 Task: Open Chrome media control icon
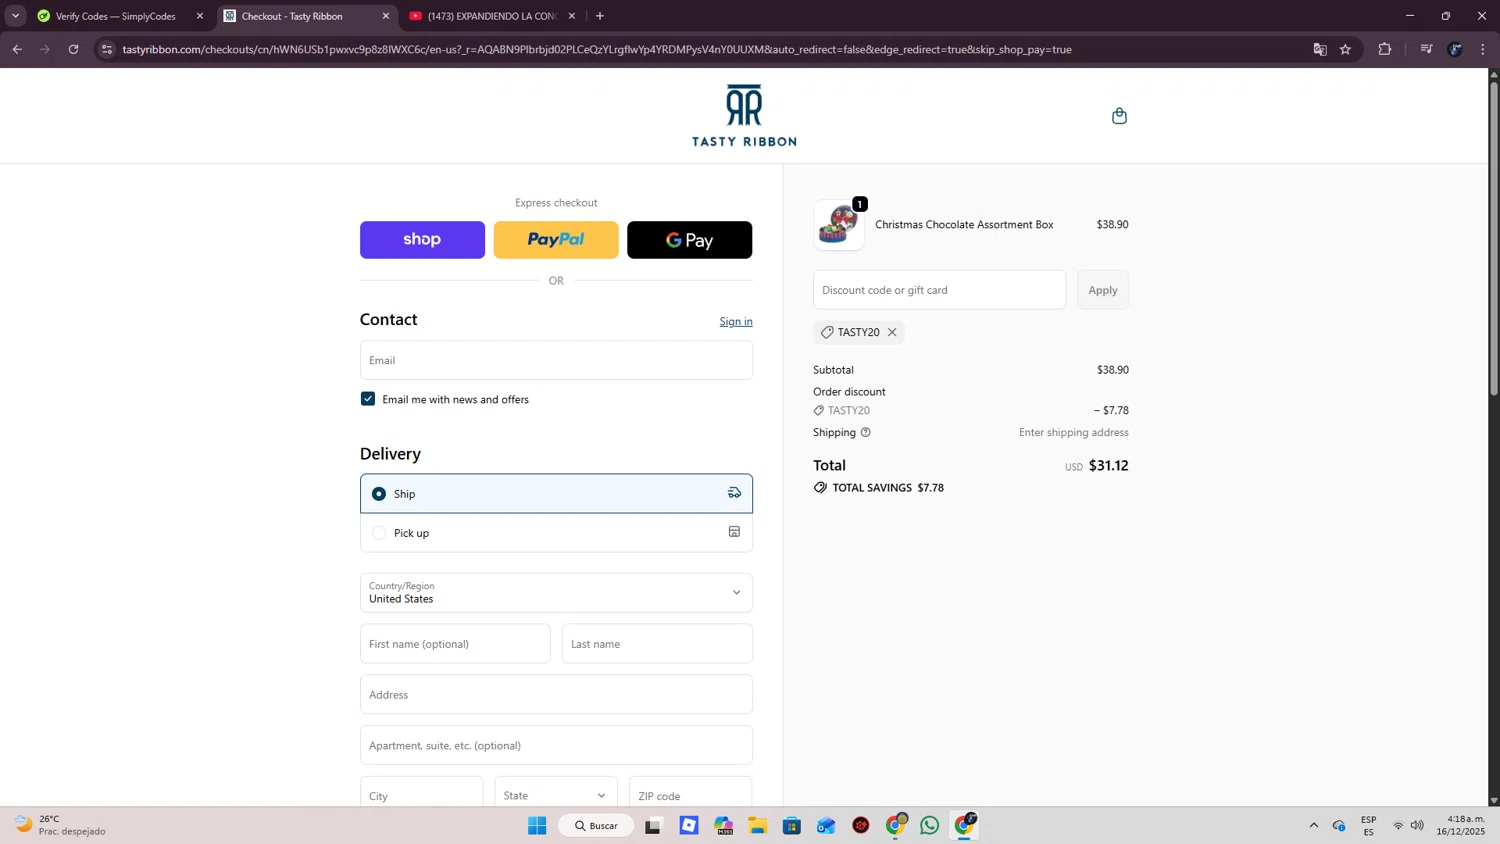coord(1426,49)
